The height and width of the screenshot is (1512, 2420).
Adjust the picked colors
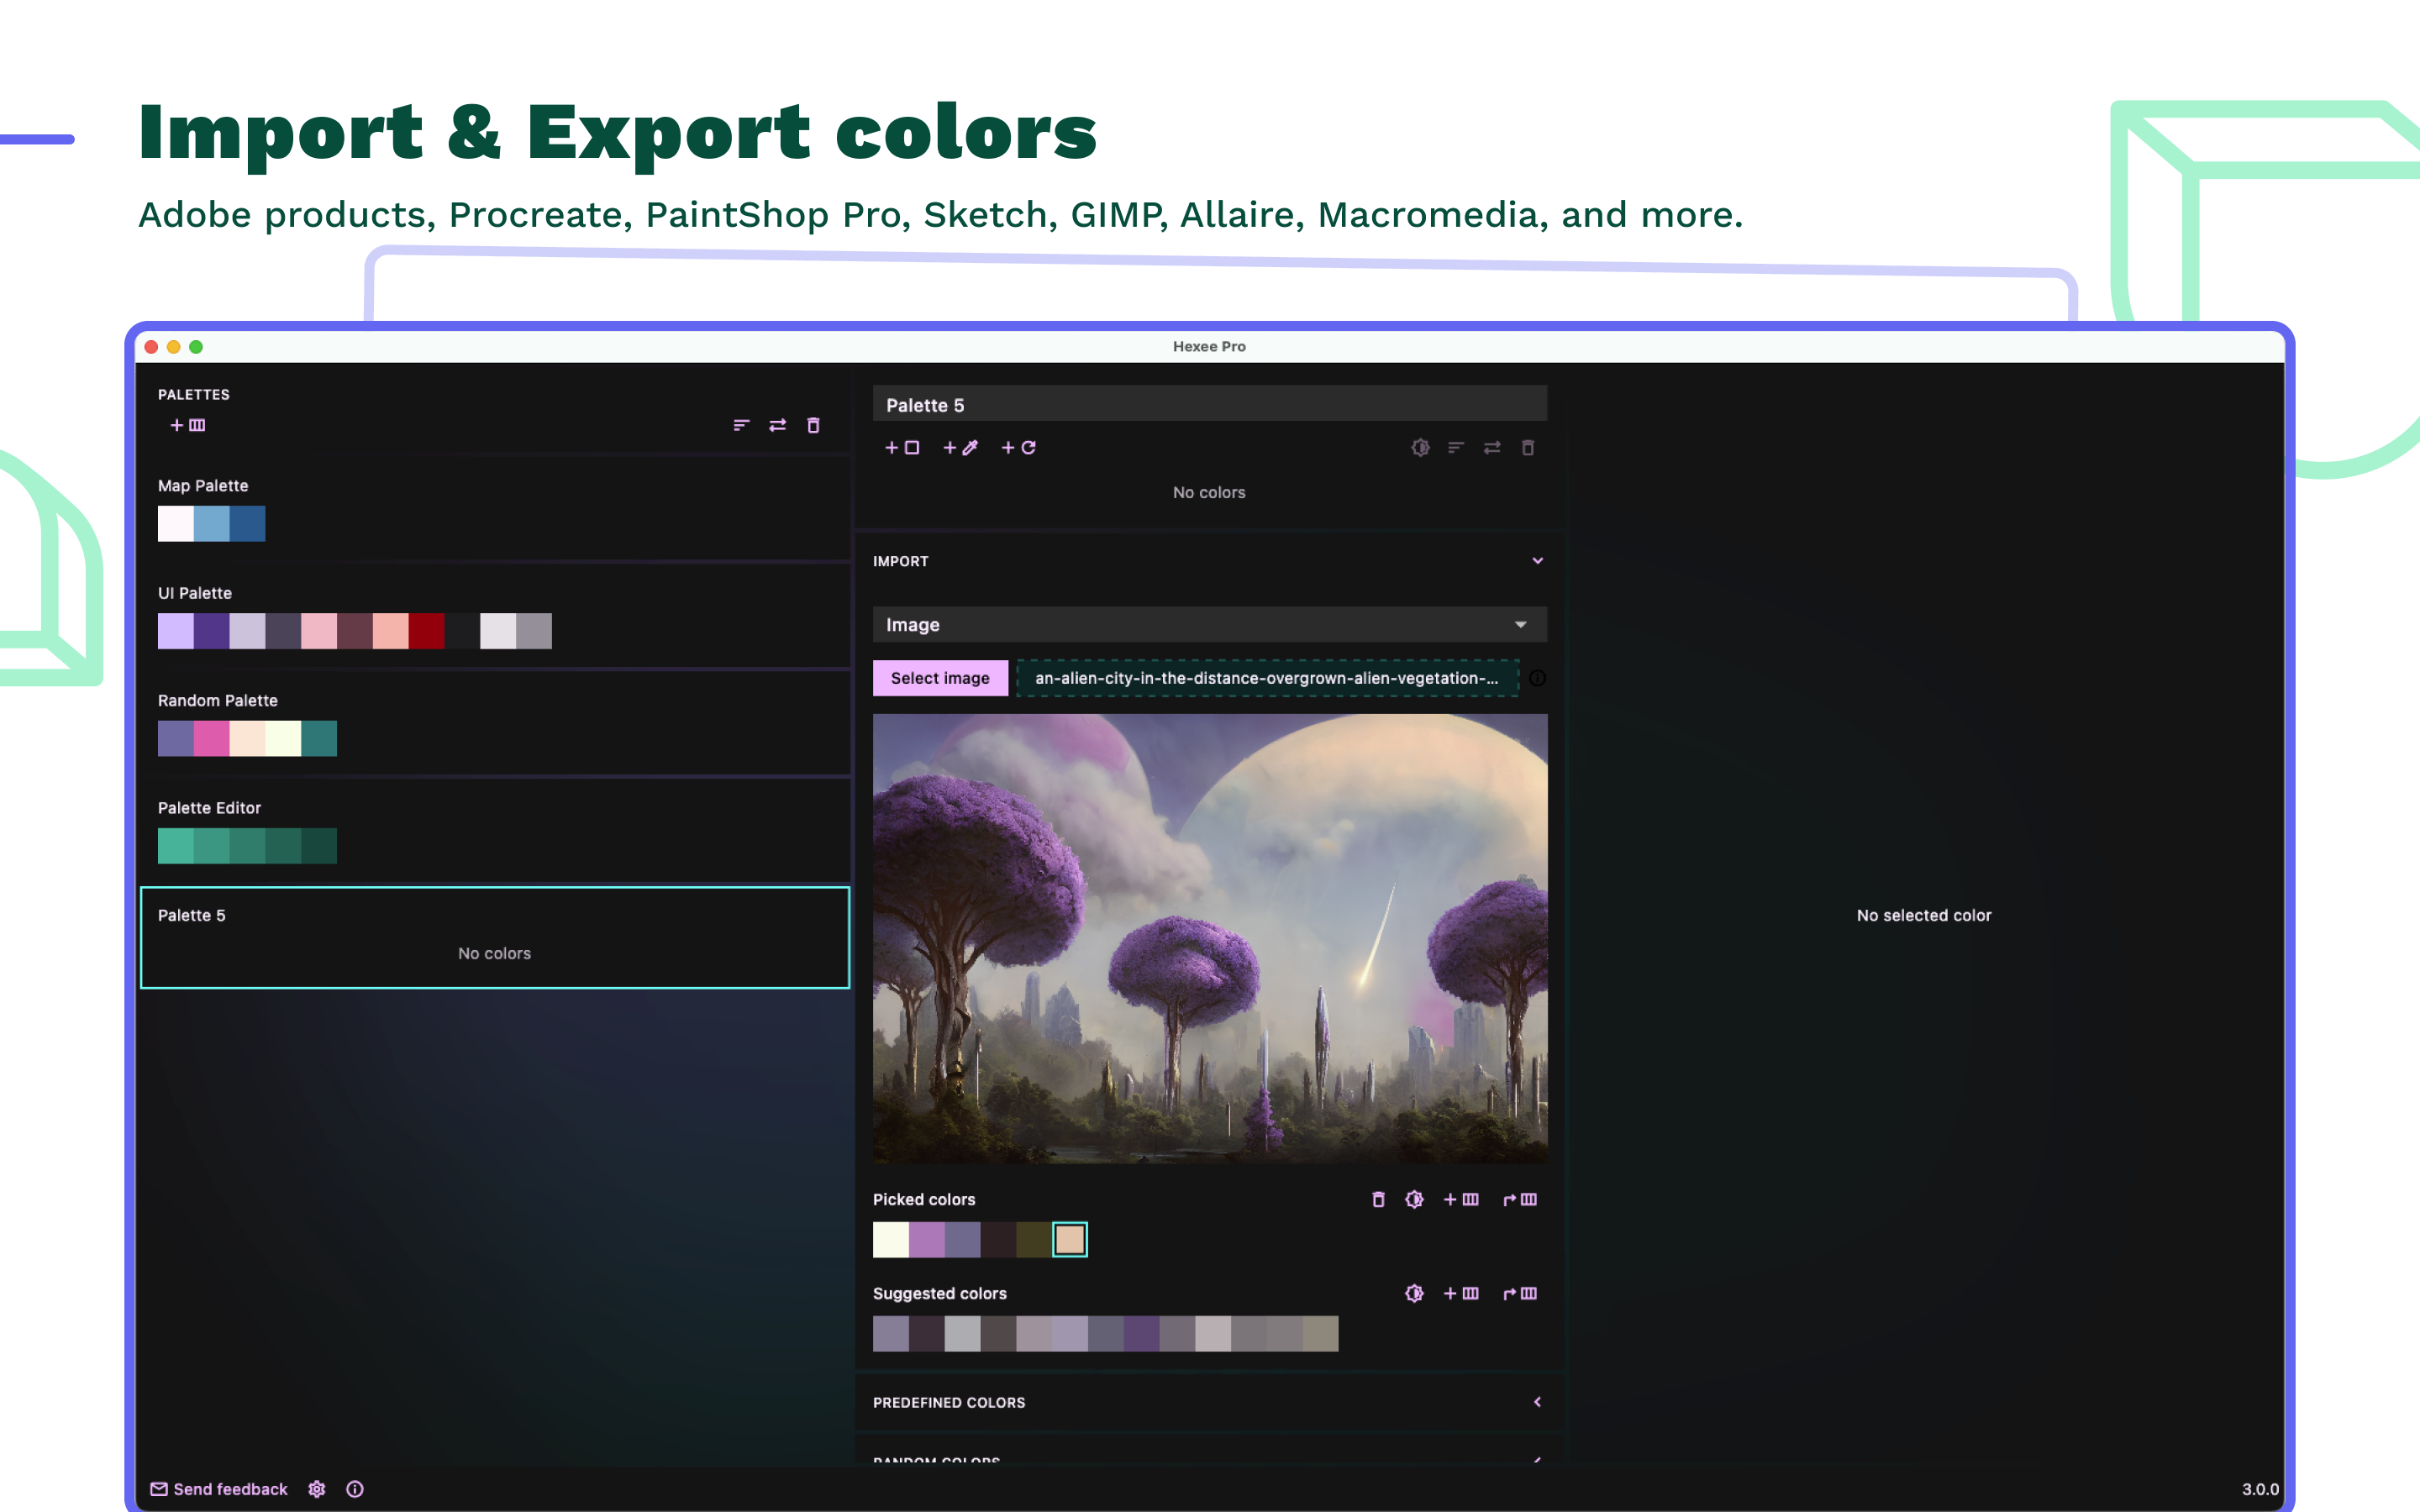coord(1414,1199)
